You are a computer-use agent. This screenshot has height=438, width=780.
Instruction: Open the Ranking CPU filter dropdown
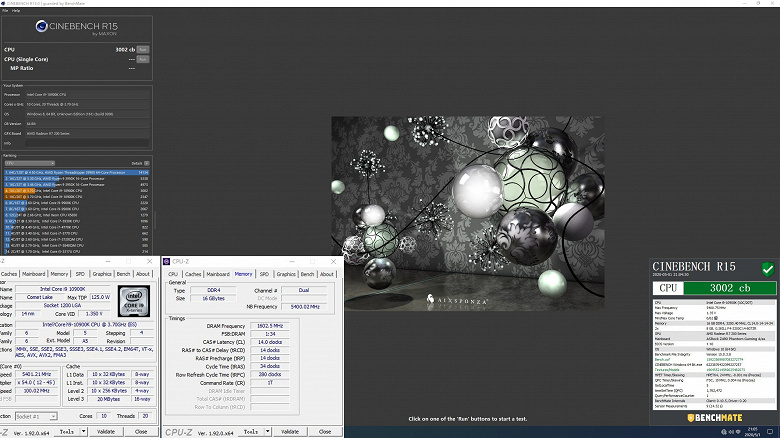click(x=30, y=163)
